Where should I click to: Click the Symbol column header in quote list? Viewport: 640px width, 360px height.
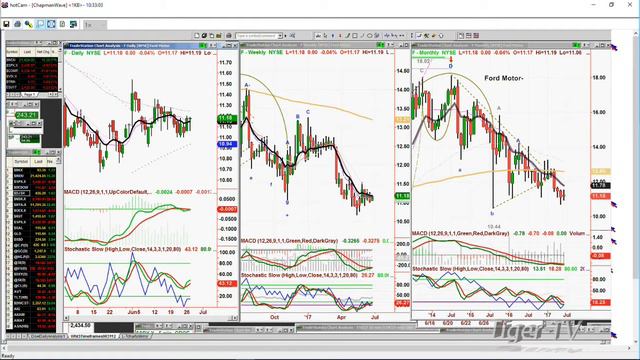(x=12, y=52)
